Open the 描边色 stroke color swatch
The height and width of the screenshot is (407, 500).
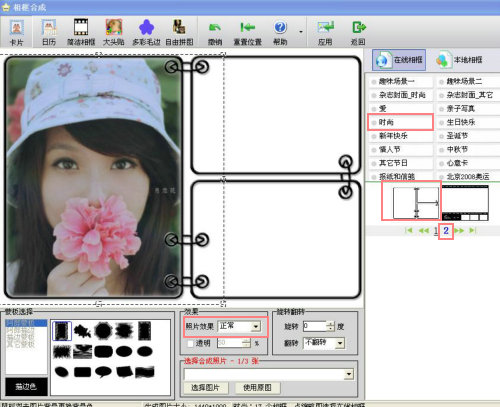[26, 387]
